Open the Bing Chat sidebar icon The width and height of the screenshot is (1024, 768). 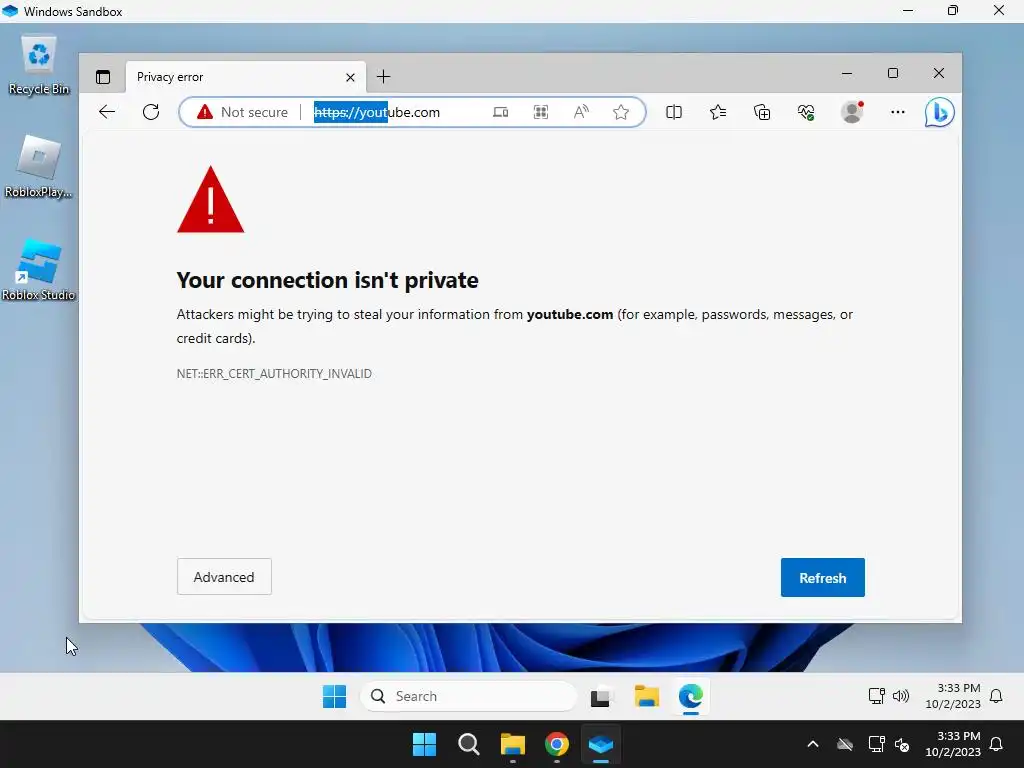coord(939,112)
